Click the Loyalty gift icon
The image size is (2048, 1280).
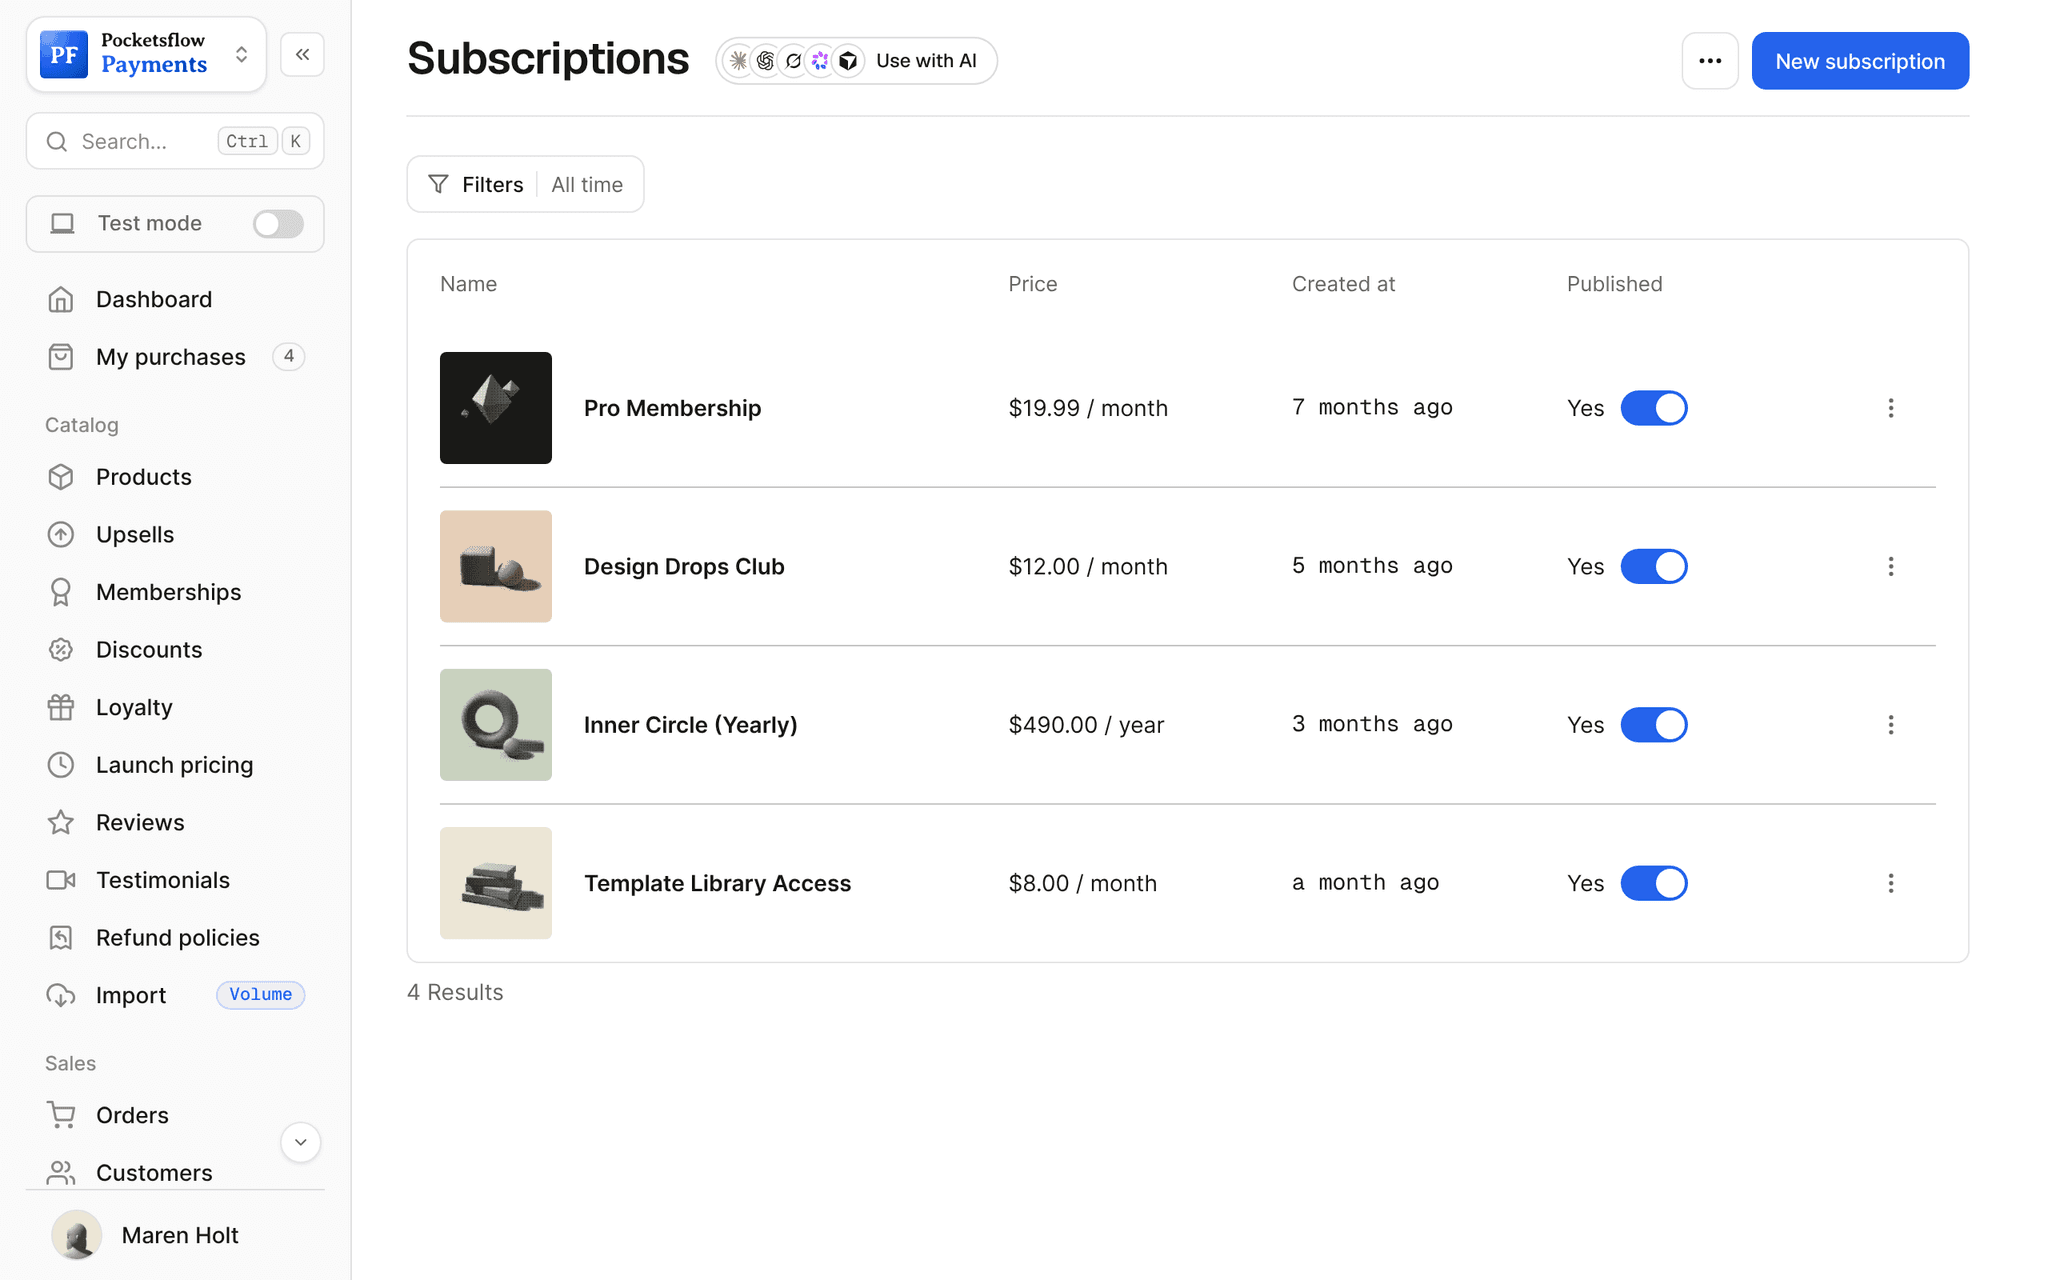tap(61, 707)
